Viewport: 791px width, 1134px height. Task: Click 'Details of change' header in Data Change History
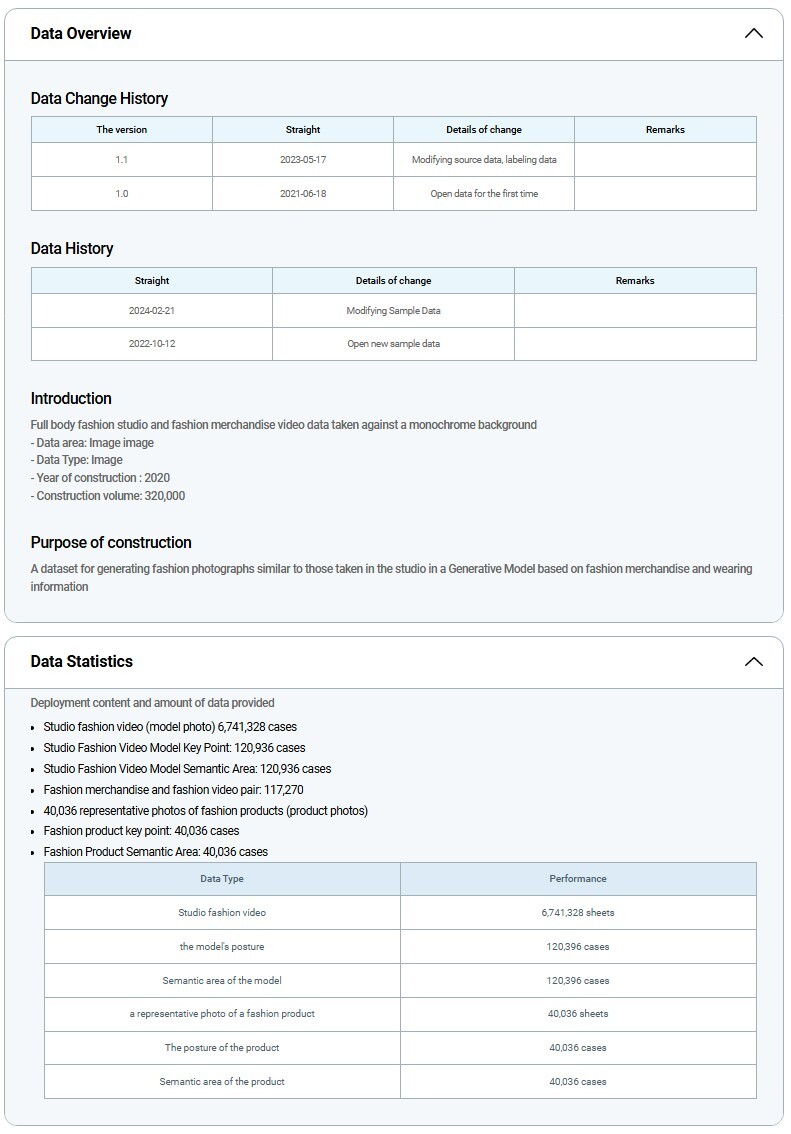[x=484, y=129]
